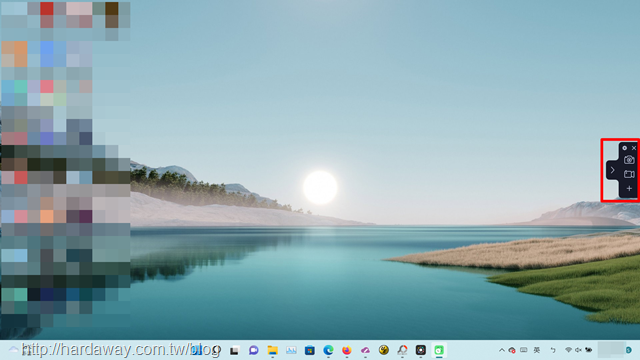The width and height of the screenshot is (640, 360).
Task: Open File Explorer from the taskbar
Action: click(x=272, y=350)
